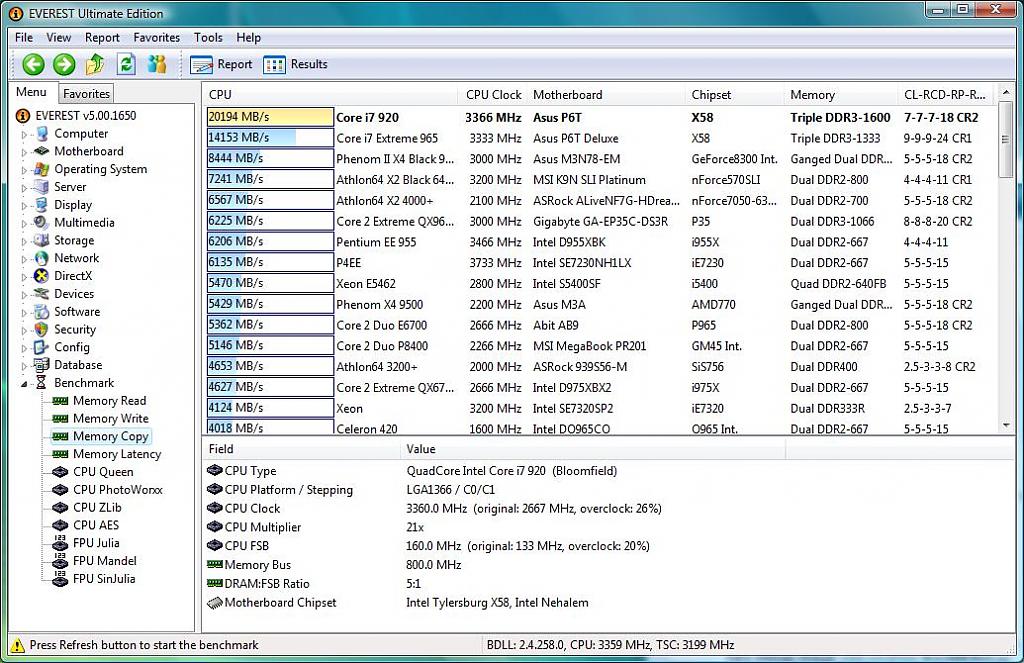
Task: Sort by the CPU Clock column header
Action: click(493, 95)
